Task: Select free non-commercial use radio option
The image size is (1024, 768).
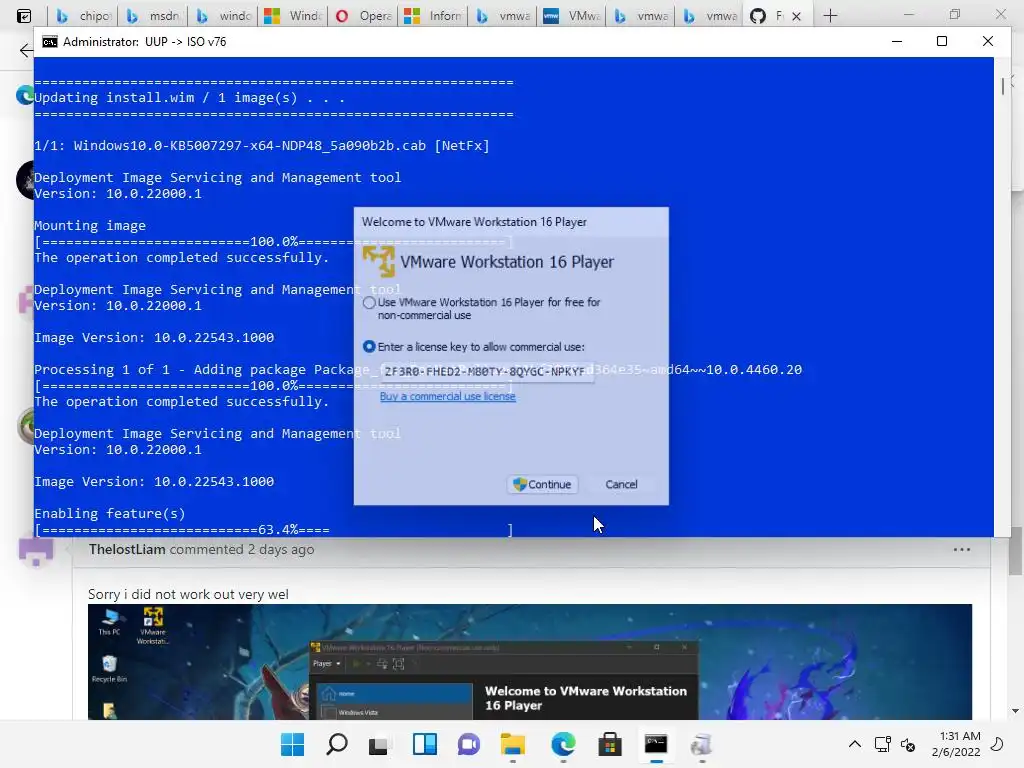Action: pyautogui.click(x=369, y=303)
